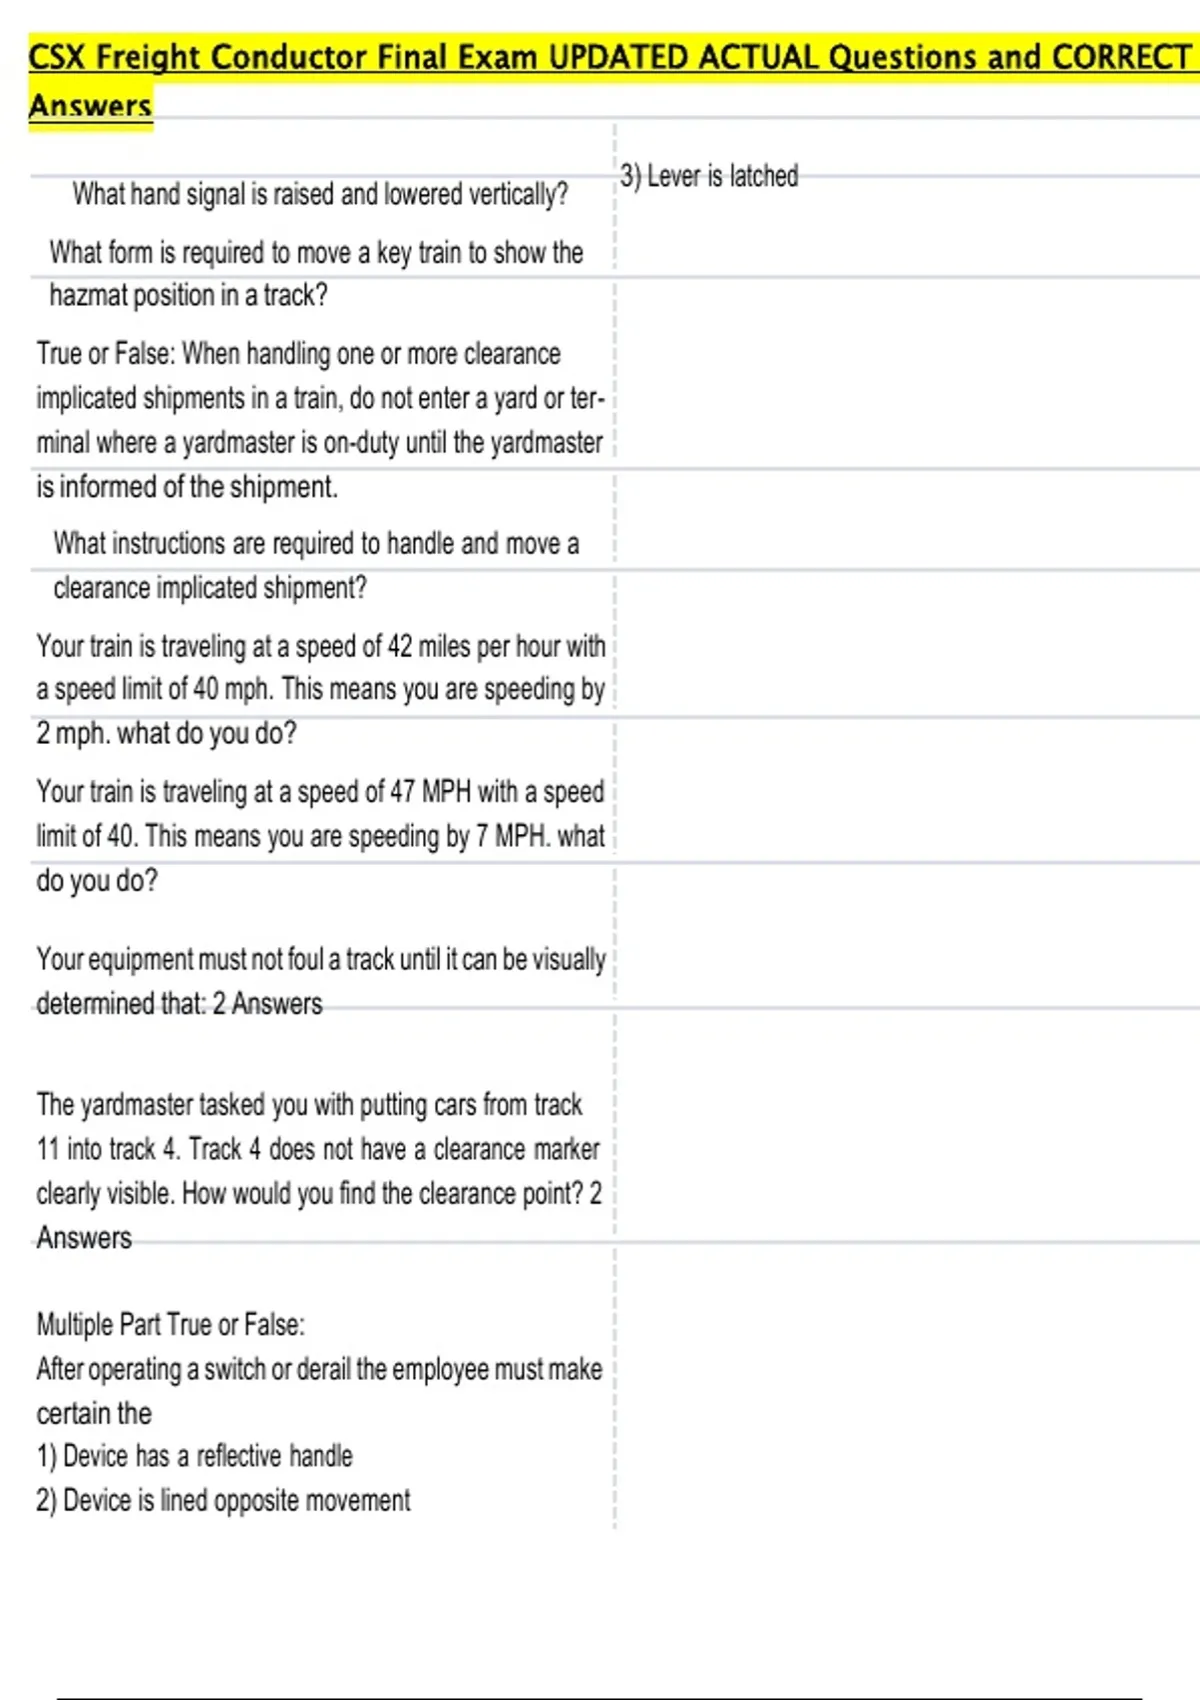This screenshot has height=1700, width=1200.
Task: Click the clearance point "How would you find" line
Action: pos(318,1193)
